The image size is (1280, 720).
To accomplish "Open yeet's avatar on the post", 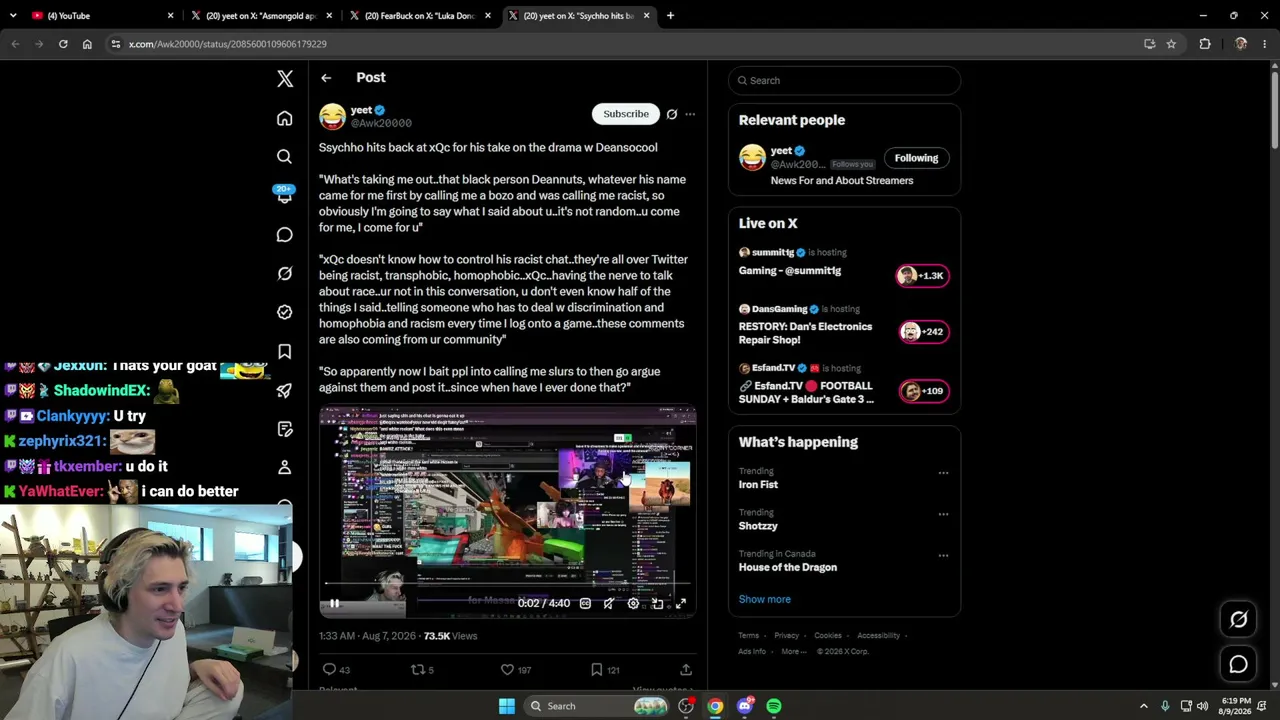I will [x=332, y=117].
